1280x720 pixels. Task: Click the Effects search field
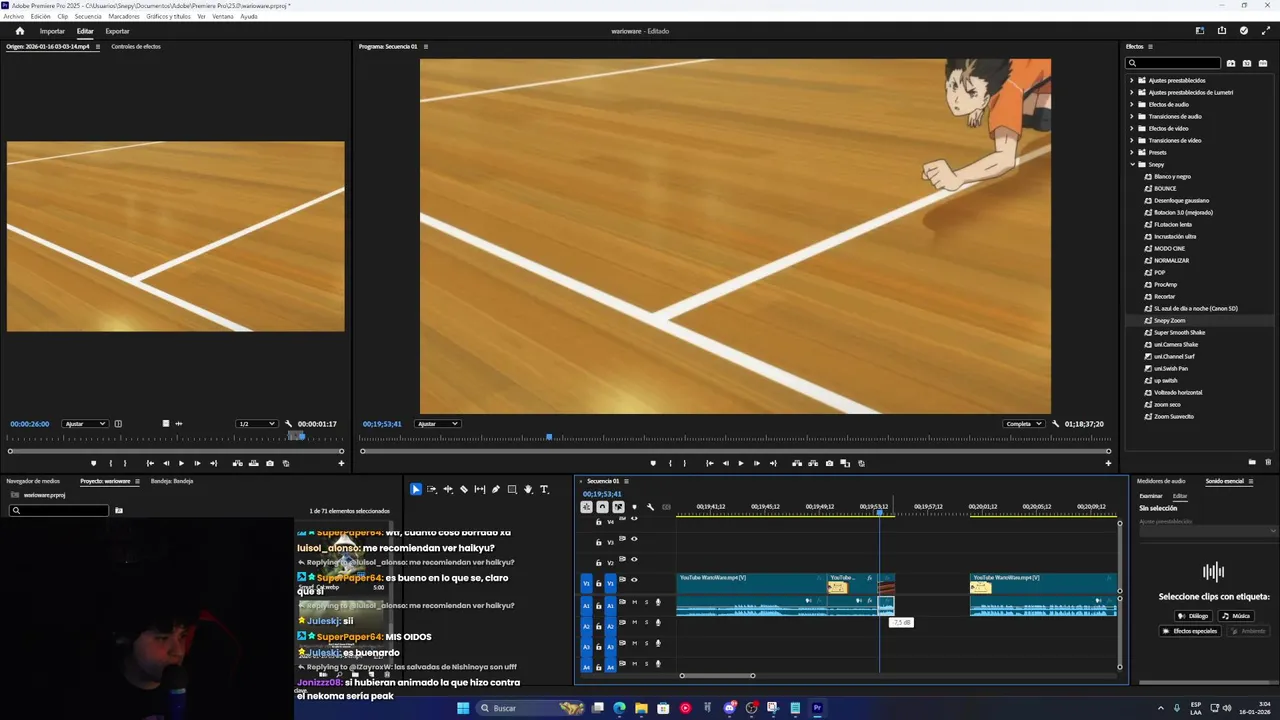pos(1175,63)
